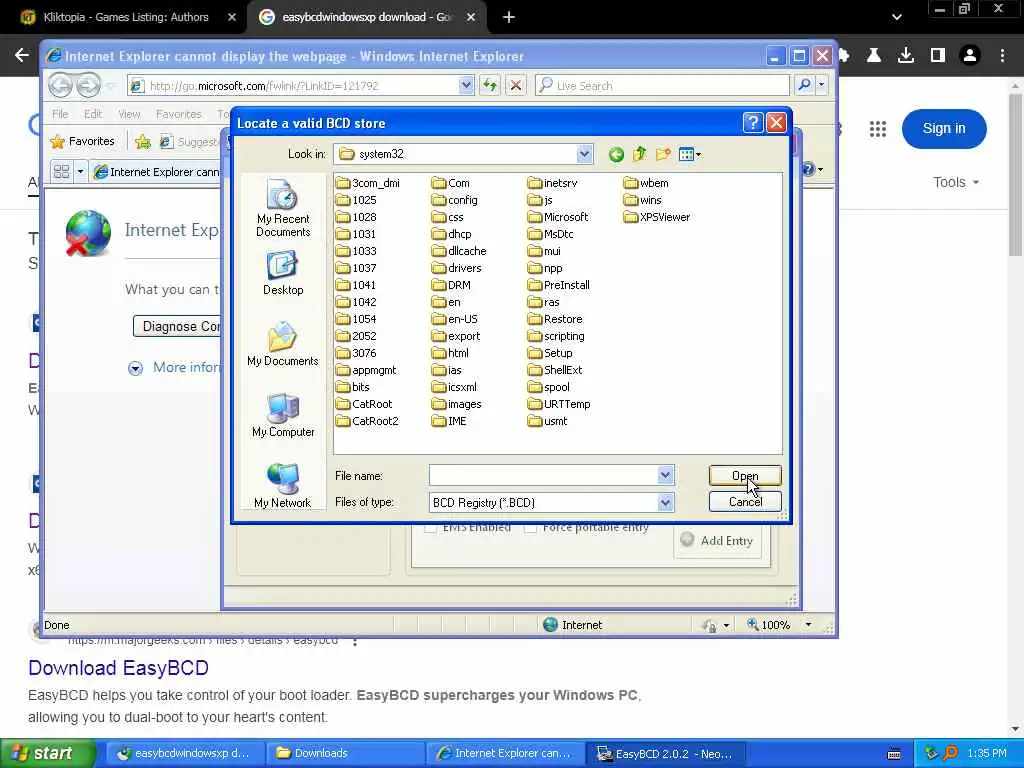The height and width of the screenshot is (768, 1024).
Task: Click the dialog's Help question mark button
Action: [x=752, y=123]
